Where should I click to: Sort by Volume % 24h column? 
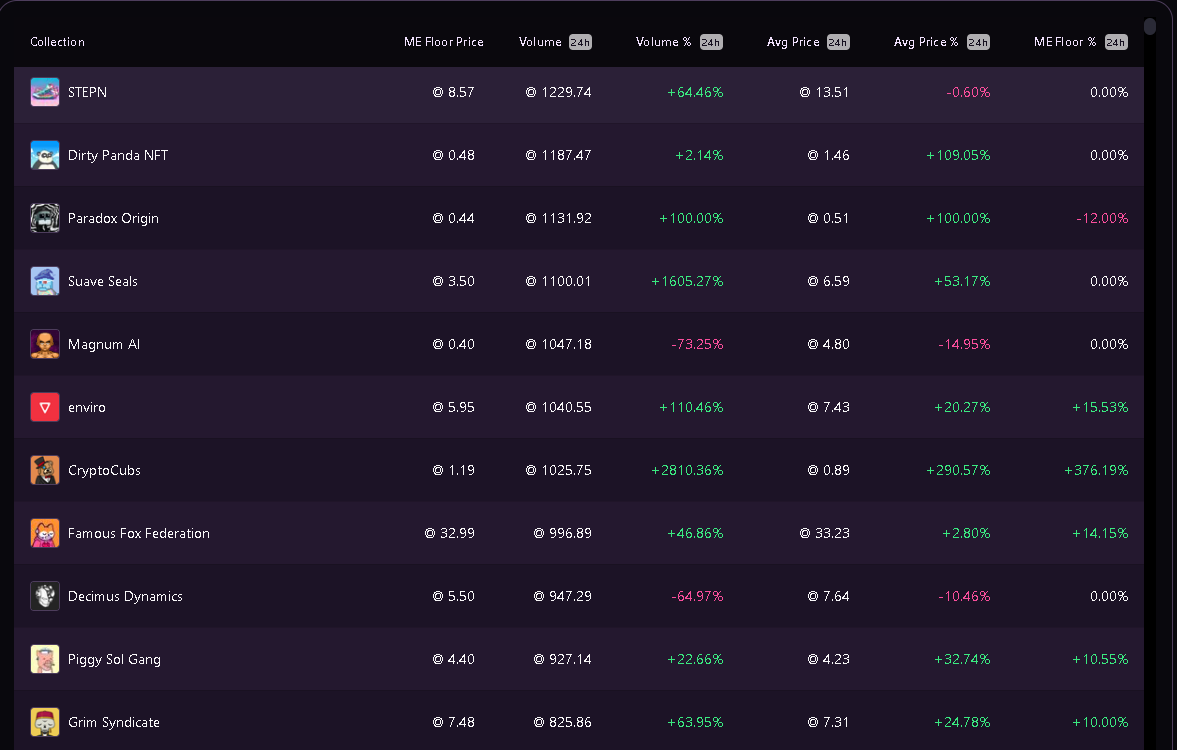coord(679,42)
